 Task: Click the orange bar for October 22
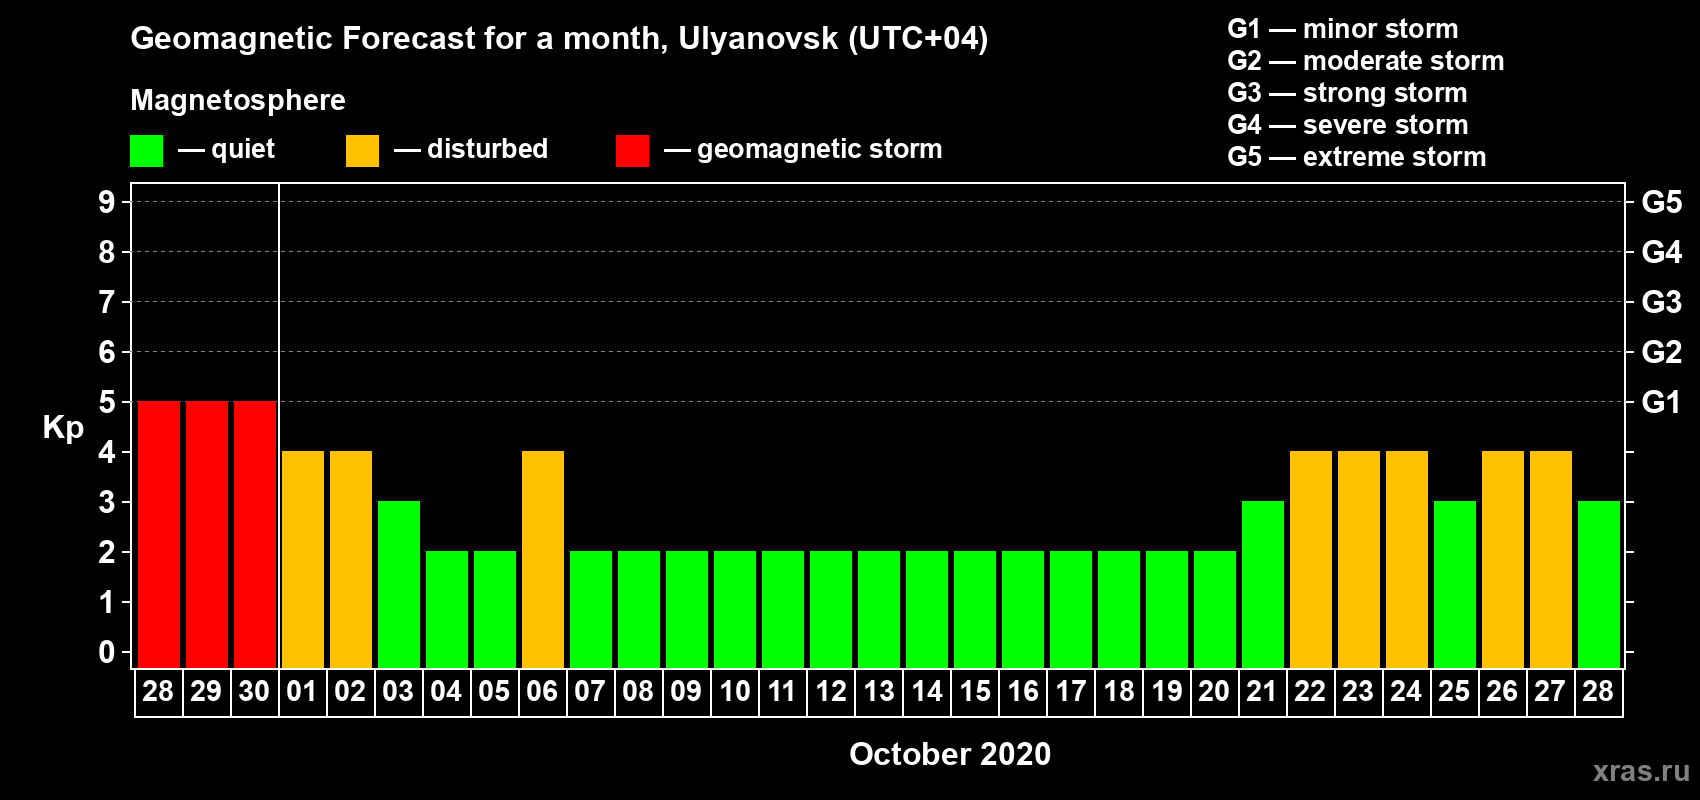point(1311,559)
